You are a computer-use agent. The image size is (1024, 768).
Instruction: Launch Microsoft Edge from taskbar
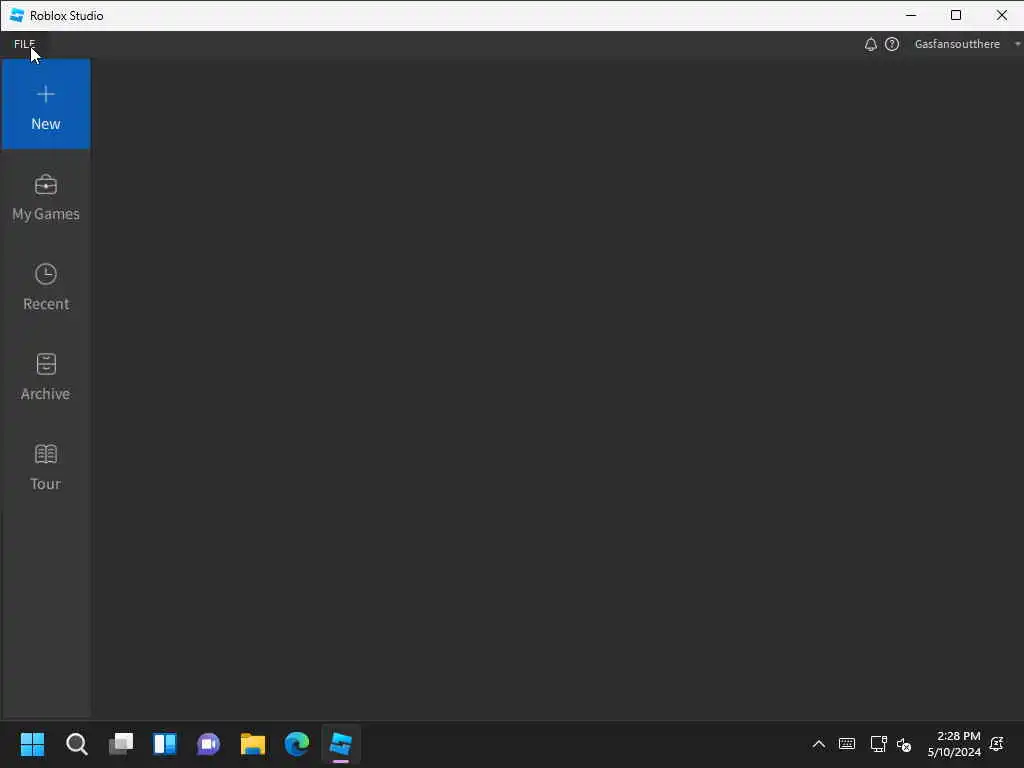coord(296,744)
